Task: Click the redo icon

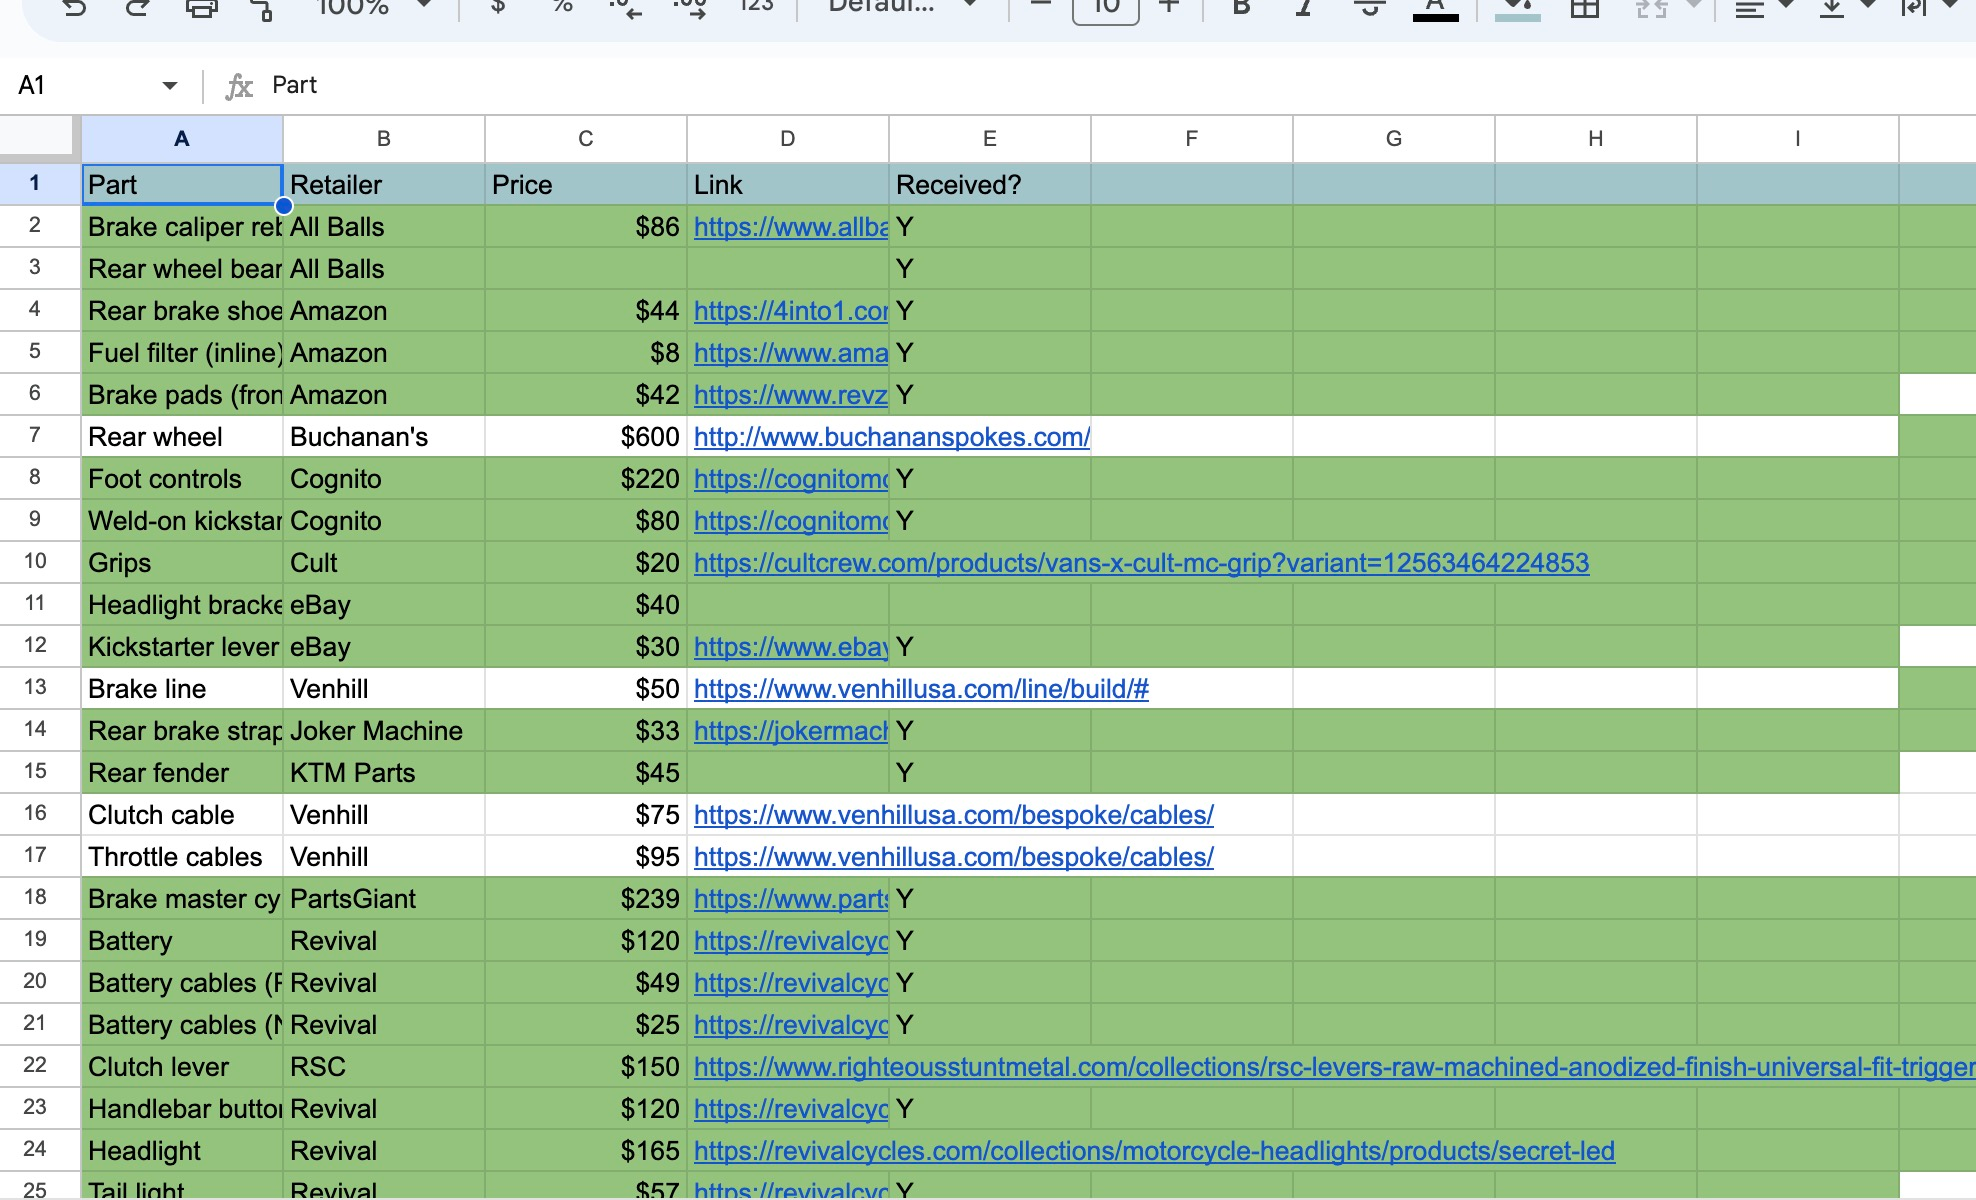Action: pos(137,8)
